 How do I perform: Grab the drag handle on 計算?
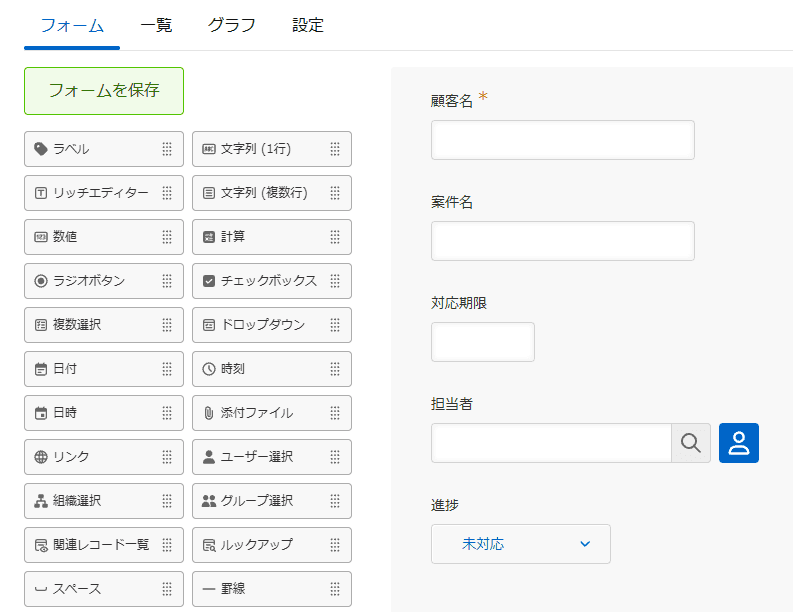[335, 237]
